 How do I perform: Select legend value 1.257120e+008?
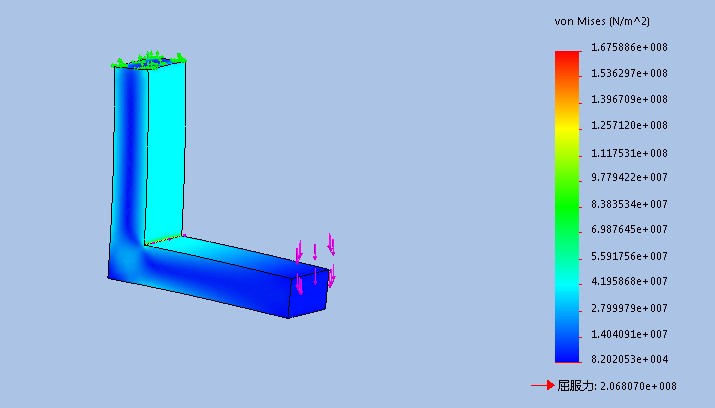pos(629,125)
